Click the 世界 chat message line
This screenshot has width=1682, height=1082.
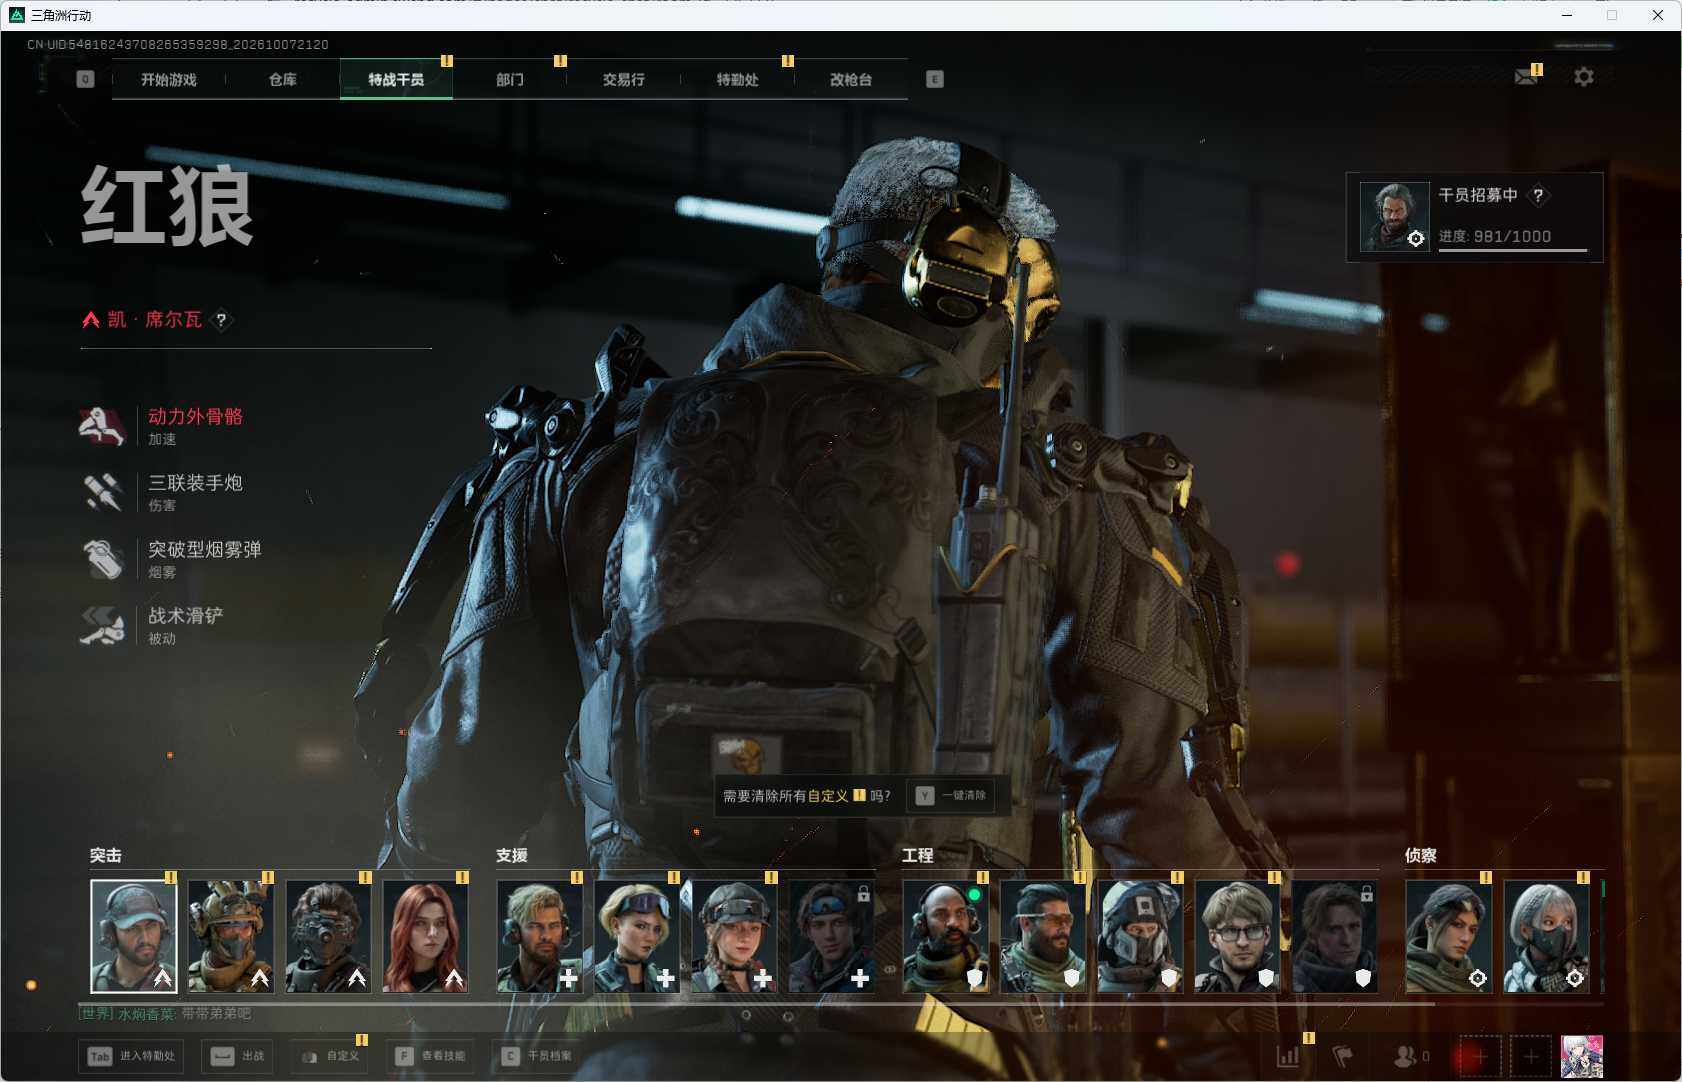tap(165, 1014)
